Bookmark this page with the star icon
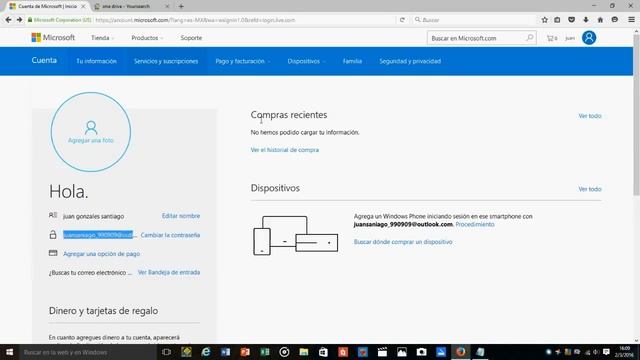Viewport: 640px width, 360px height. pos(544,20)
